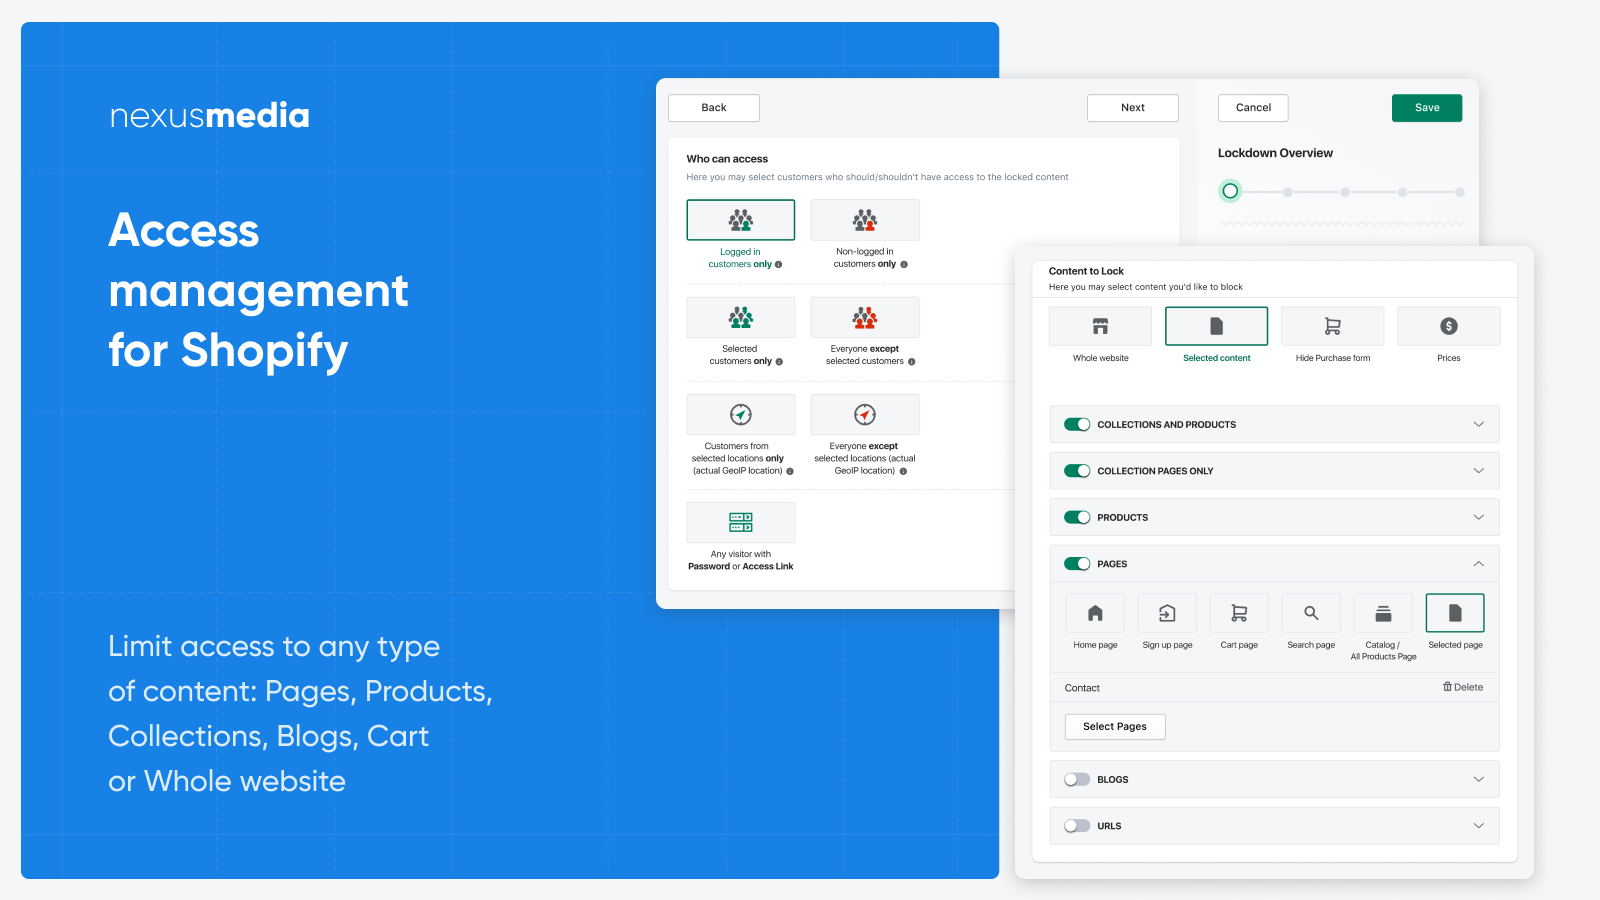Screen dimensions: 1600x900
Task: Pick Everyone except selected locations icon
Action: (865, 415)
